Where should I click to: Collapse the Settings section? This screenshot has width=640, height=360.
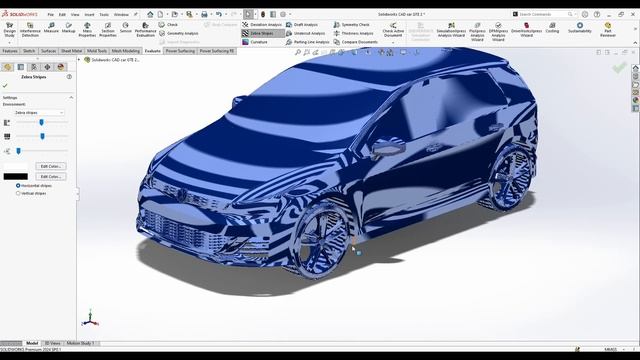[x=71, y=98]
